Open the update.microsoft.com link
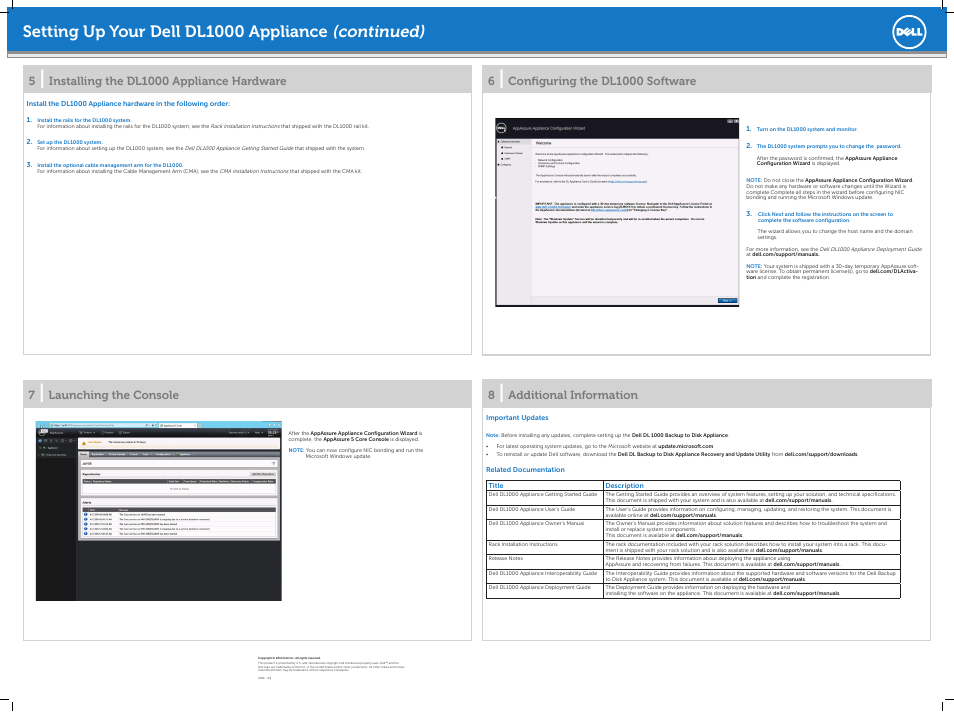This screenshot has height=712, width=954. click(685, 446)
